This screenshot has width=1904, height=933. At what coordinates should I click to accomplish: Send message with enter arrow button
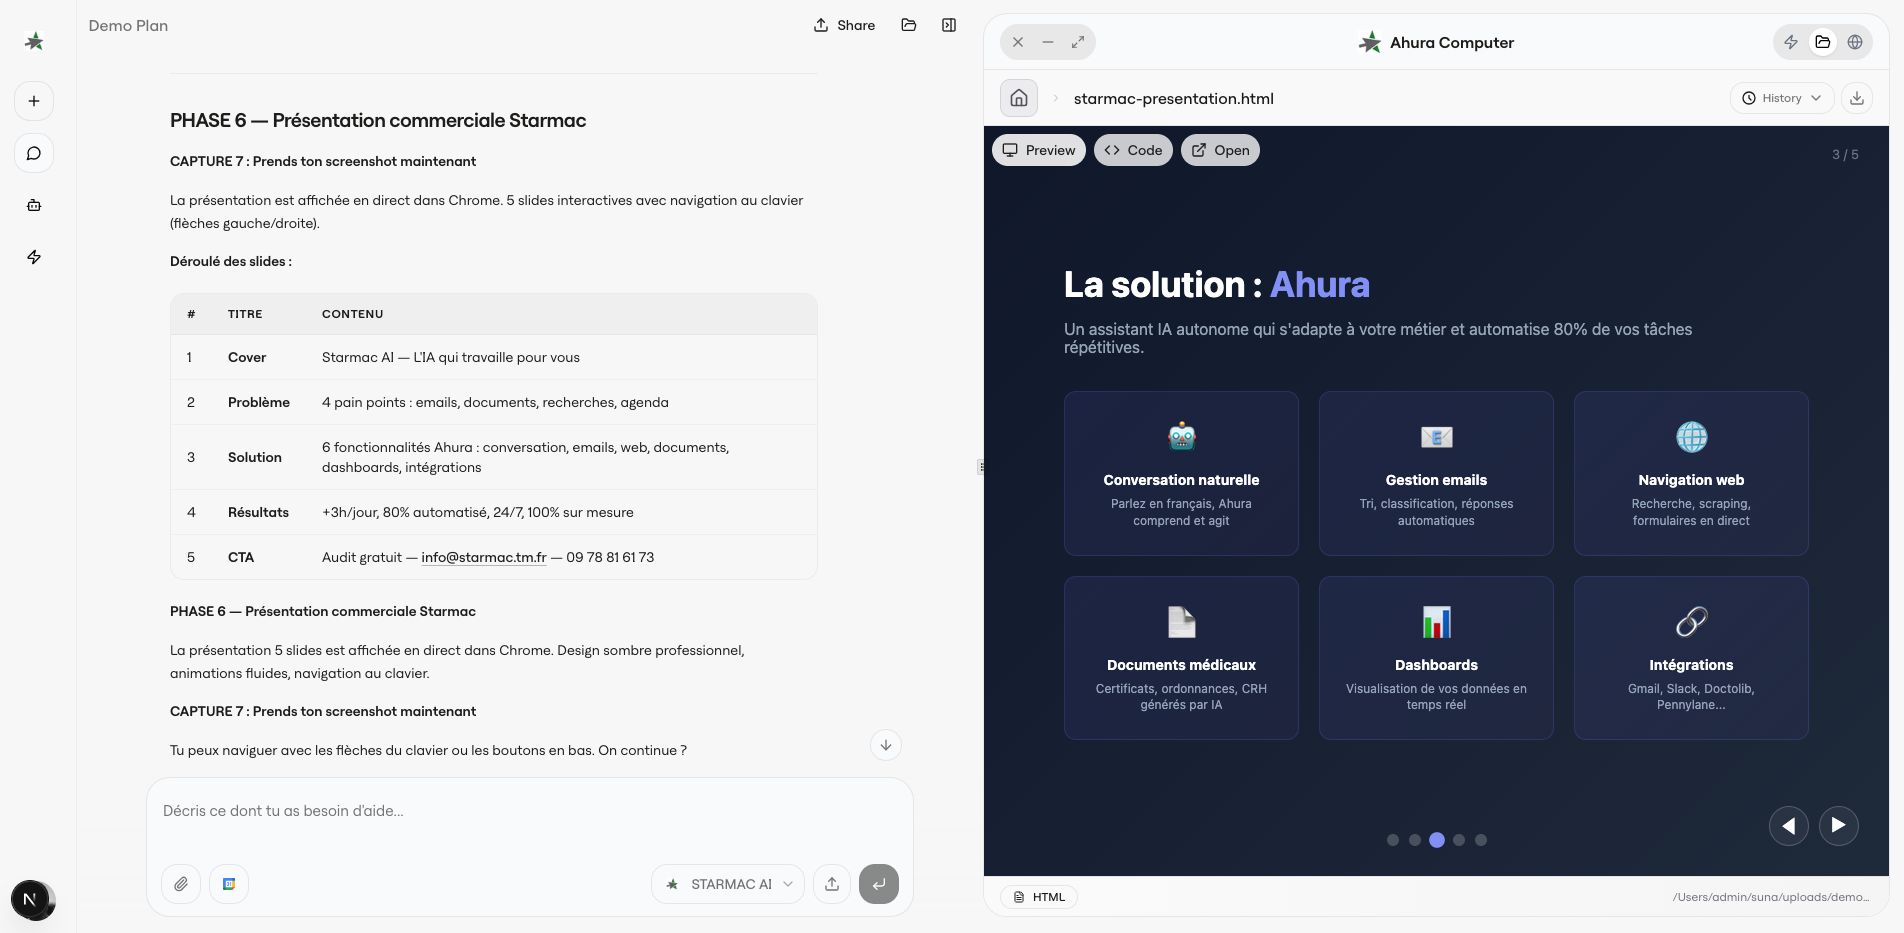click(x=879, y=884)
